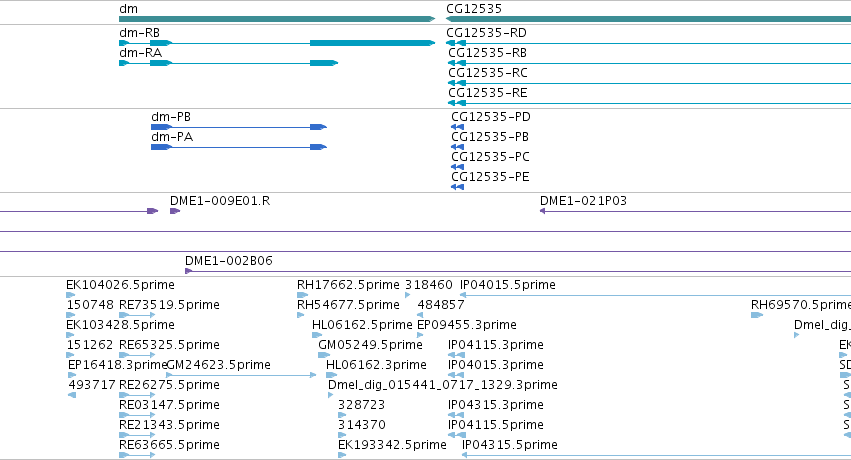
Task: Select RH69570.5prime EST label
Action: coord(801,305)
